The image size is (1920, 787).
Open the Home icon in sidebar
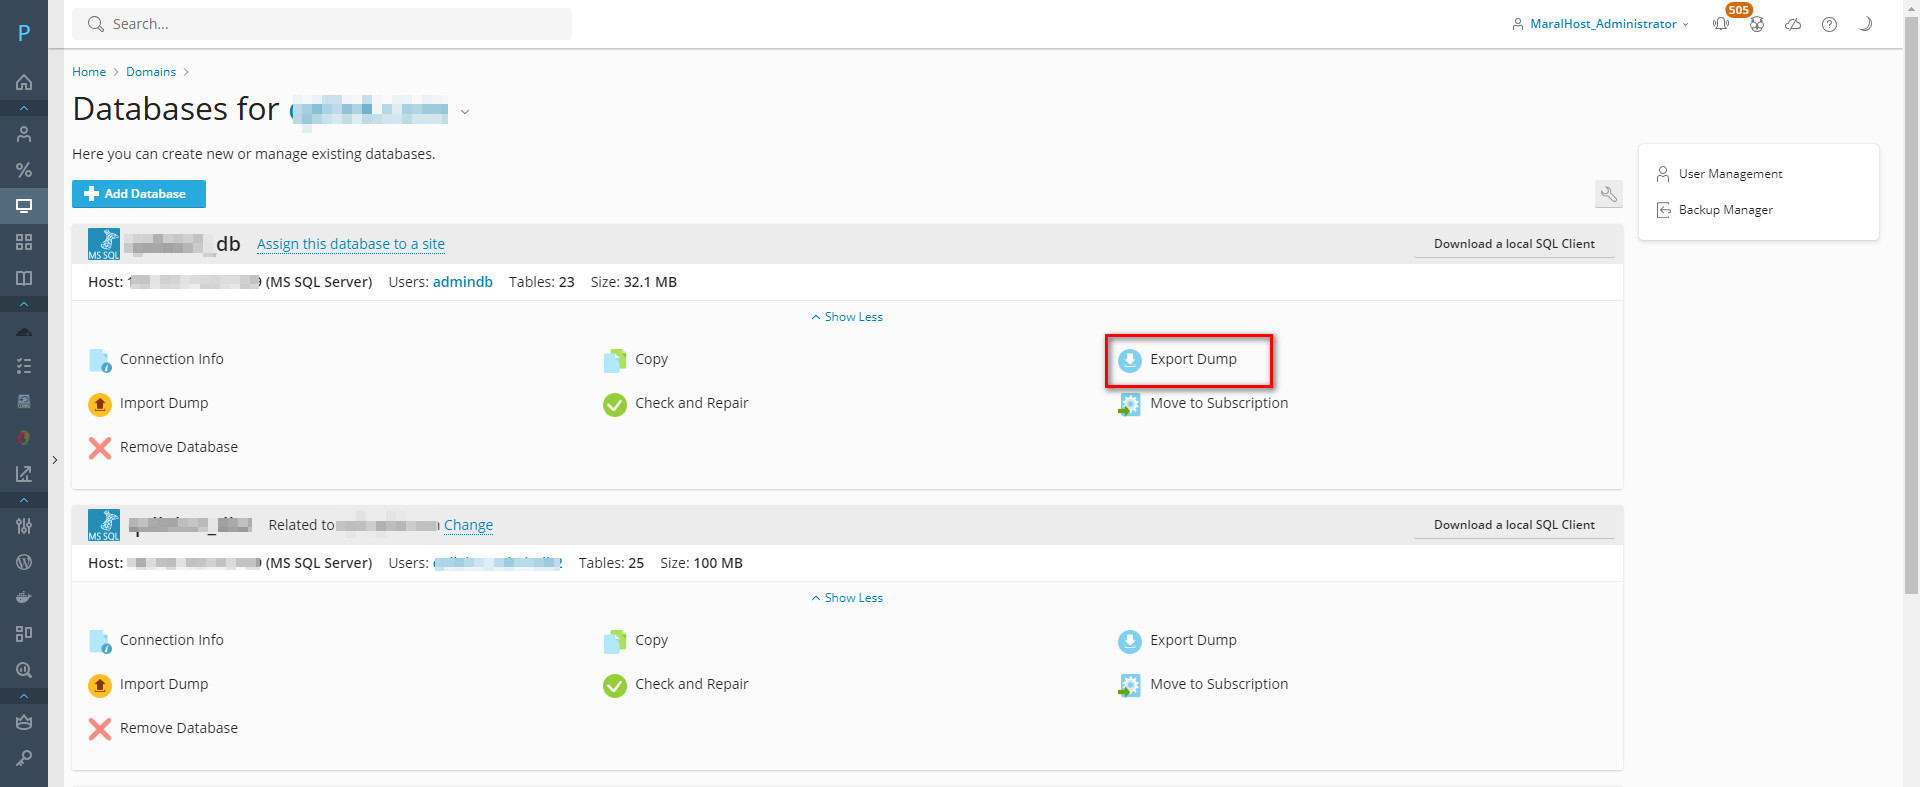click(24, 82)
